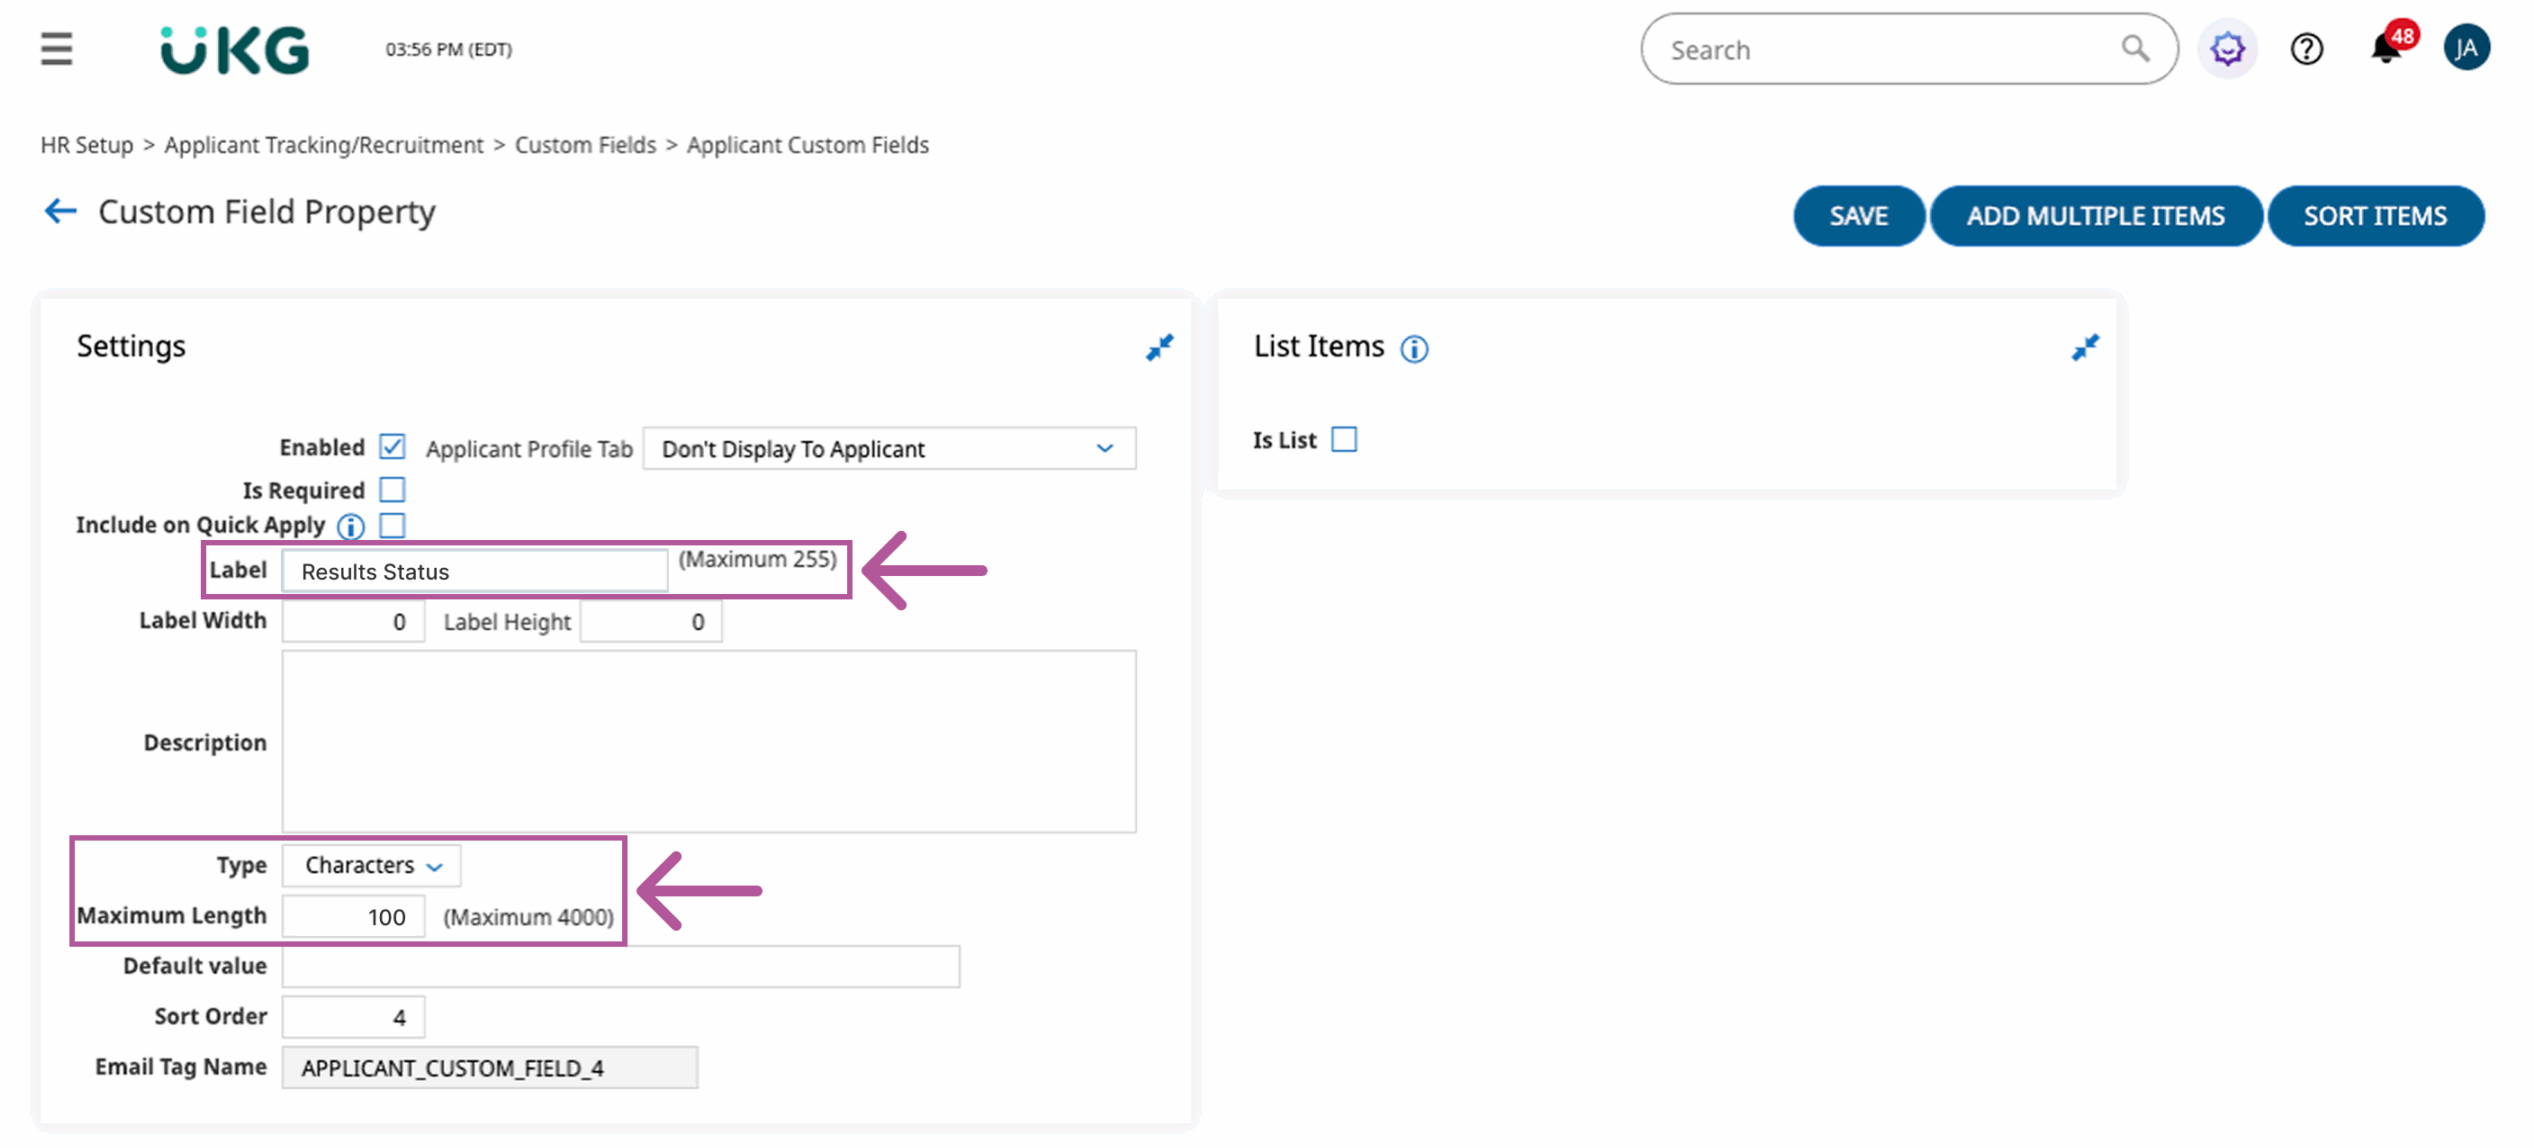Click the search magnifier icon
Viewport: 2534px width, 1148px height.
click(x=2134, y=48)
